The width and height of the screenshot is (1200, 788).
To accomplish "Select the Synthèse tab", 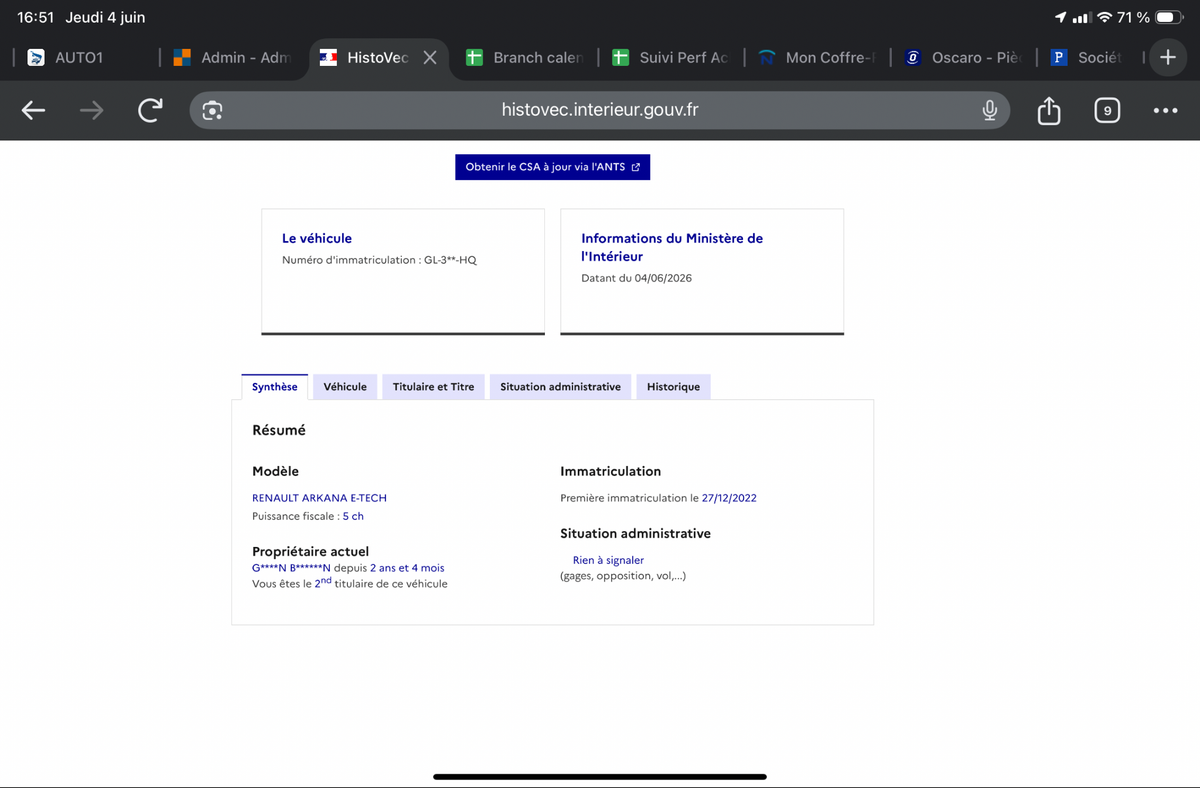I will click(x=274, y=387).
